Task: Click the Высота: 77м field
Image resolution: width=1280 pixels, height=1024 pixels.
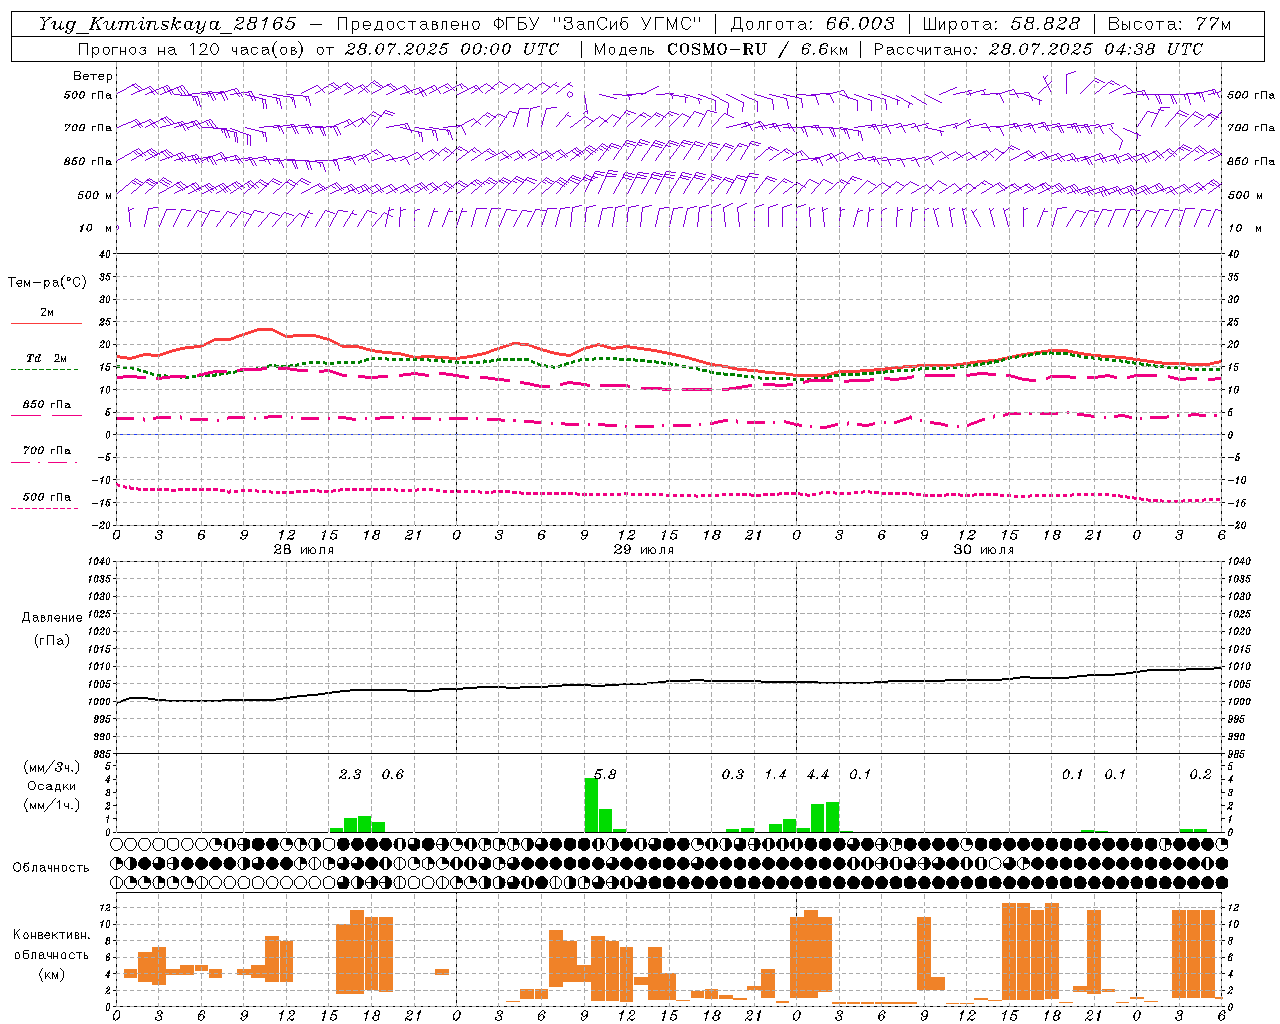Action: pyautogui.click(x=1169, y=24)
